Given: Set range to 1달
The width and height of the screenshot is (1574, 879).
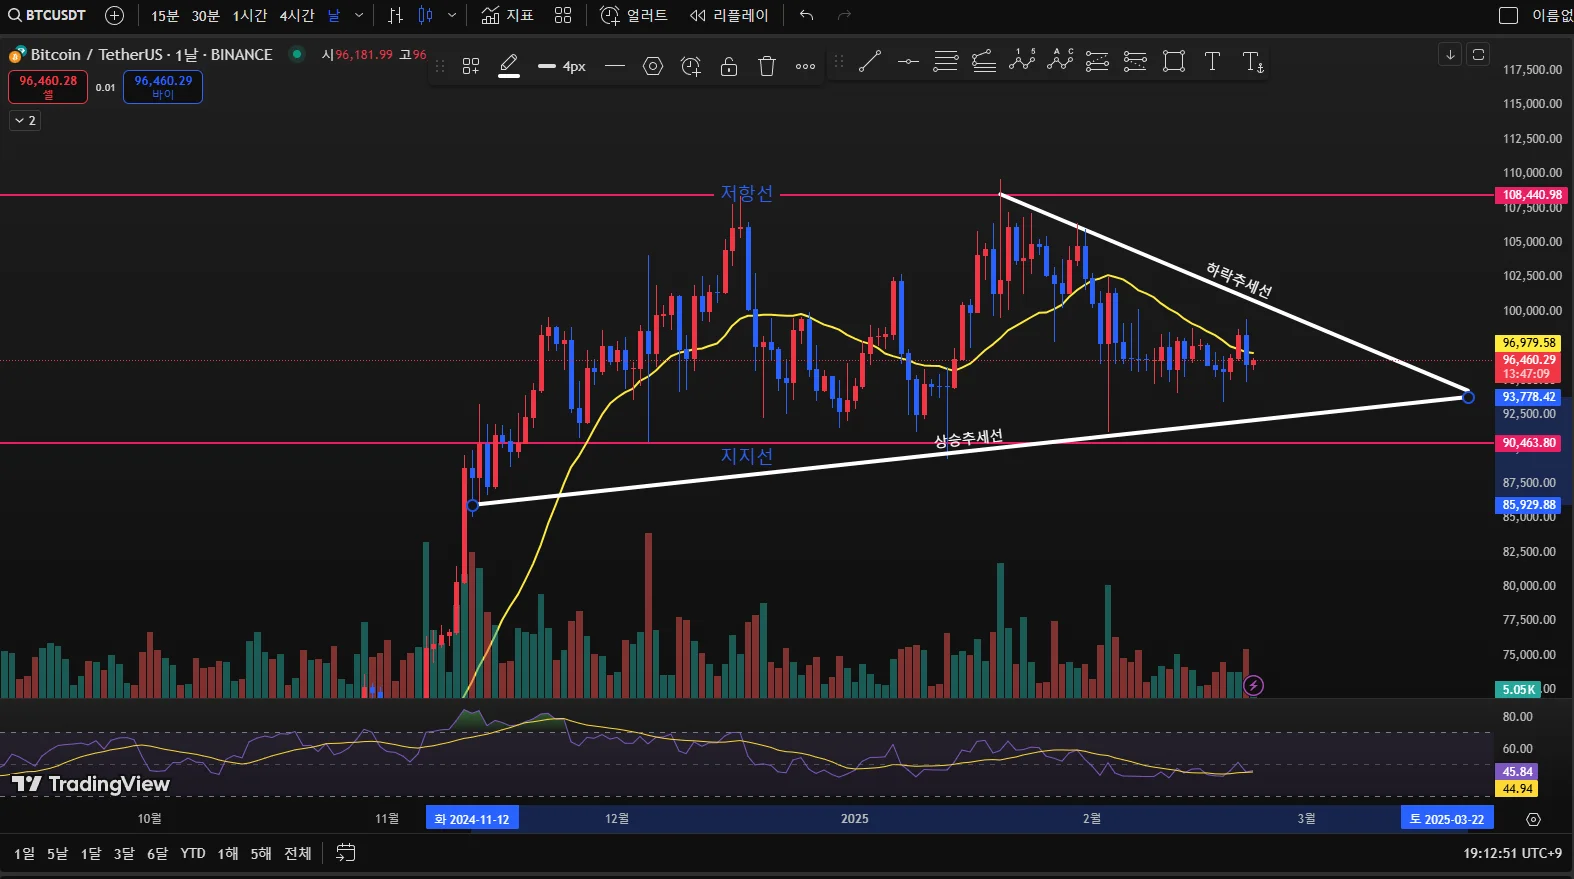Looking at the screenshot, I should coord(91,853).
